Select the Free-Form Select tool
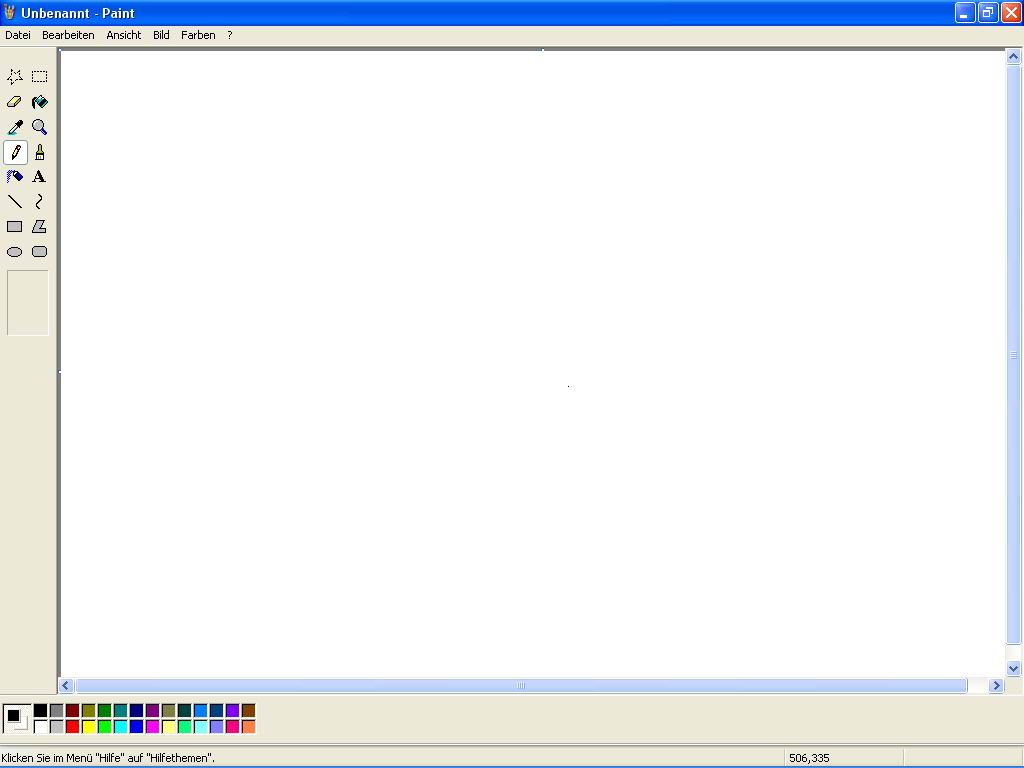1024x768 pixels. pos(15,76)
